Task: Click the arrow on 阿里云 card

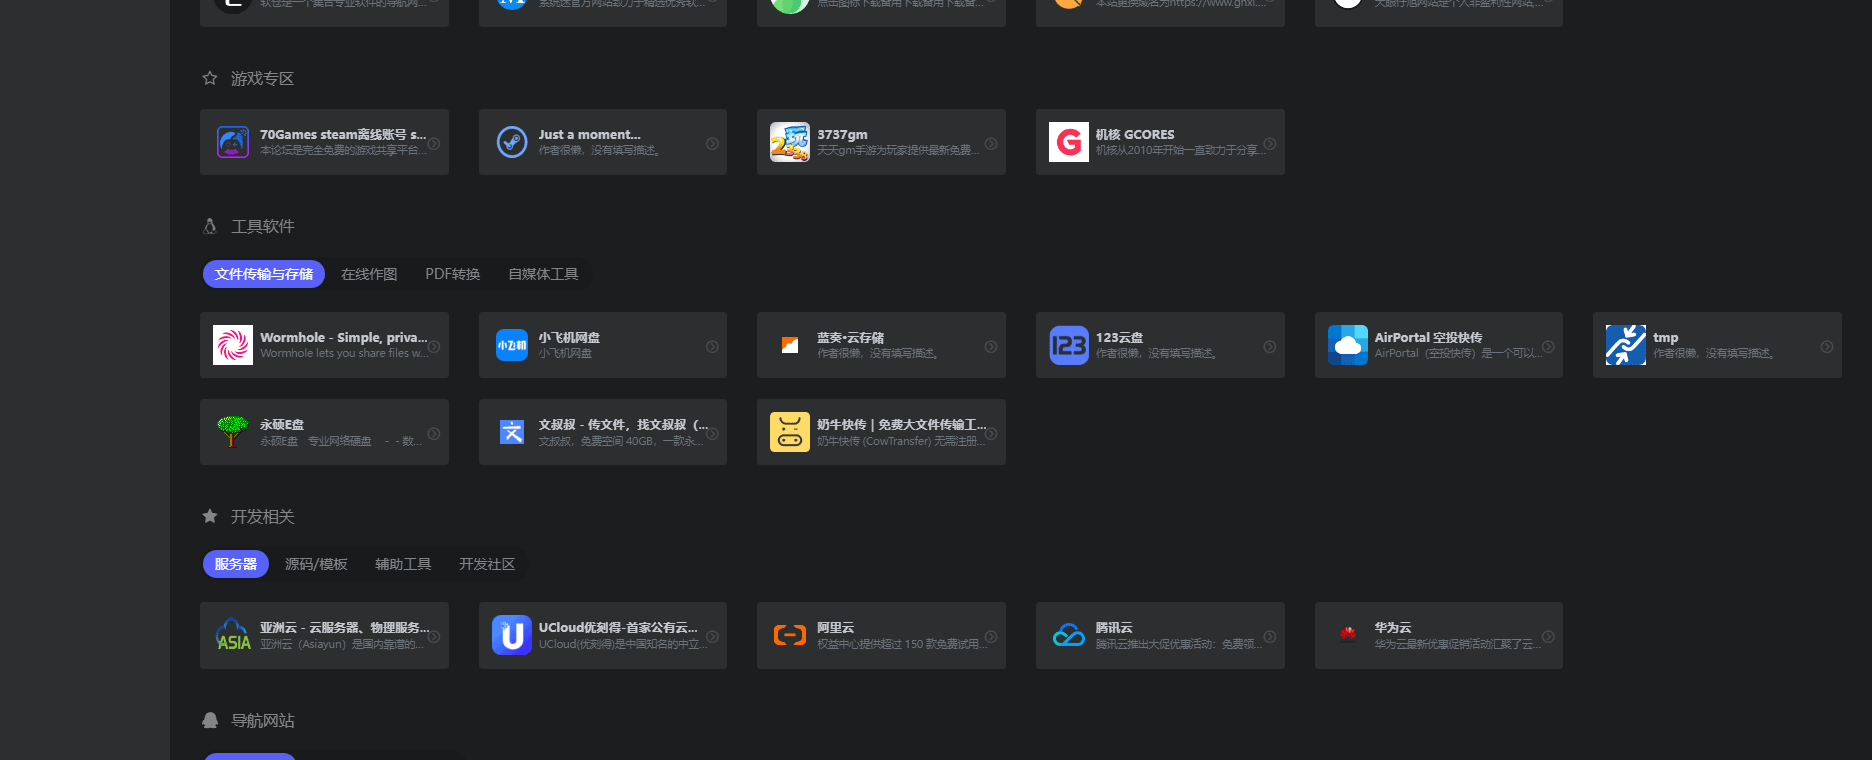Action: pyautogui.click(x=991, y=636)
